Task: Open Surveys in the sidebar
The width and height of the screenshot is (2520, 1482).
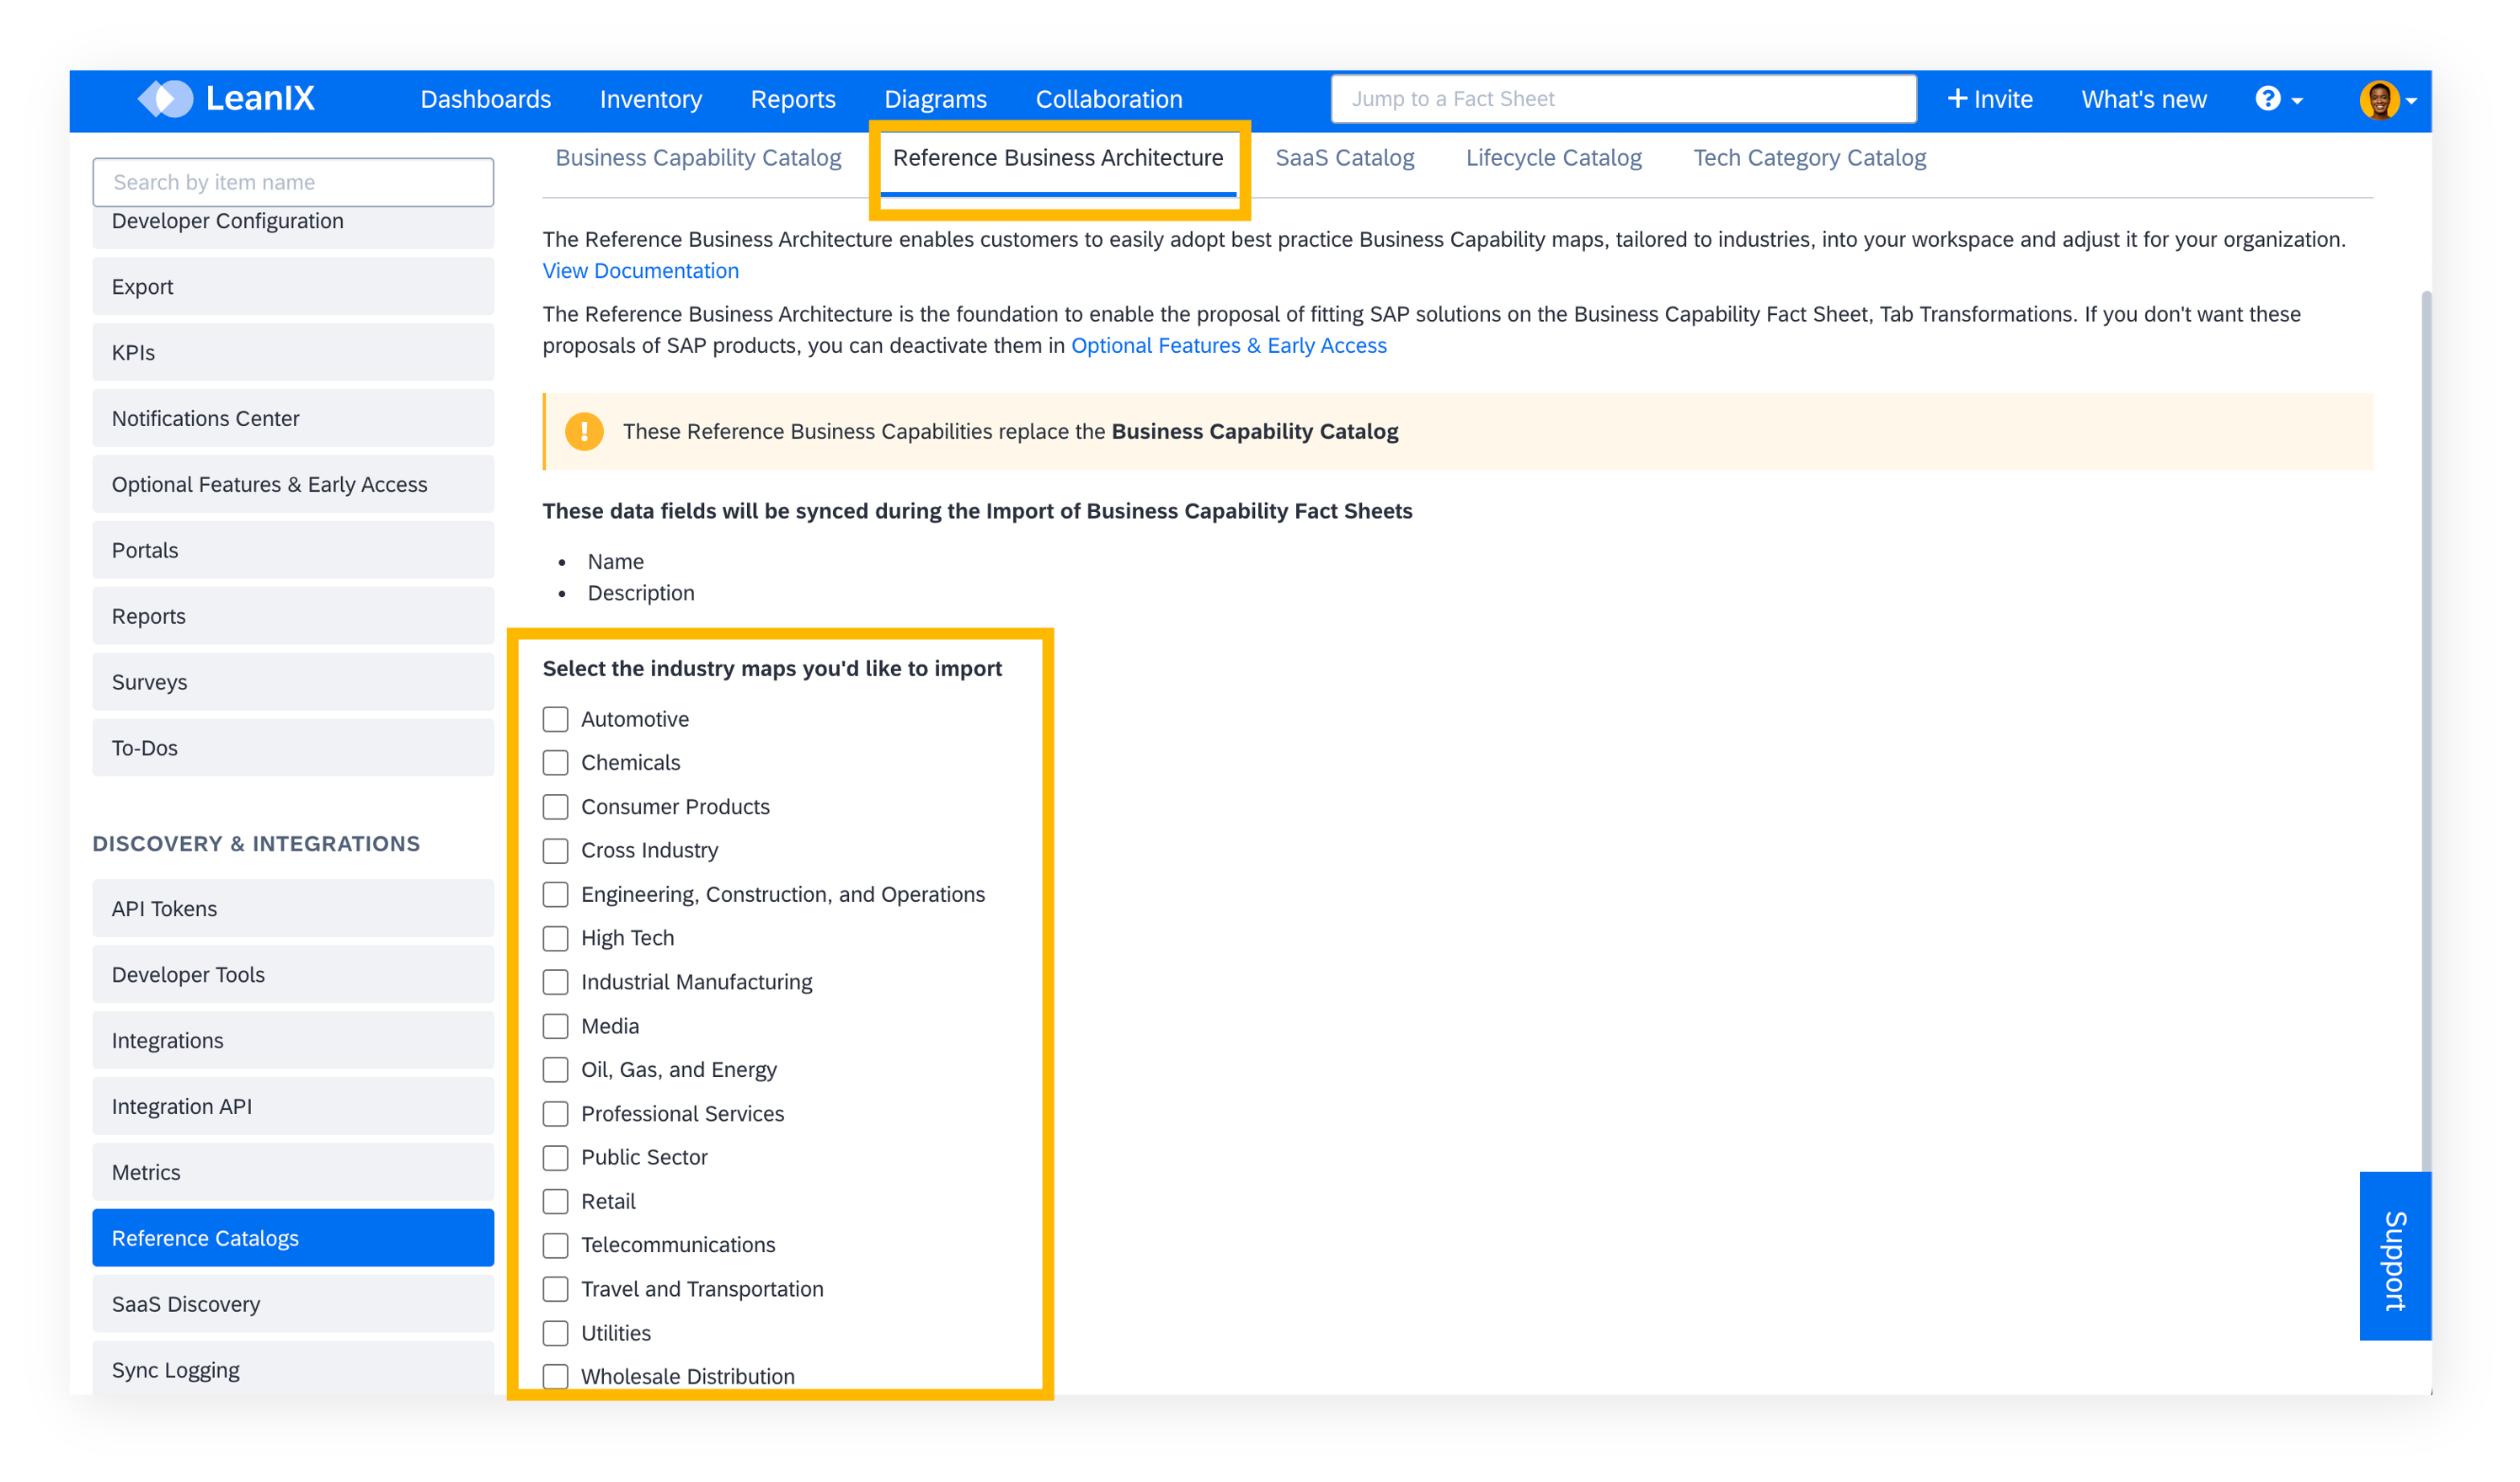Action: 293,683
